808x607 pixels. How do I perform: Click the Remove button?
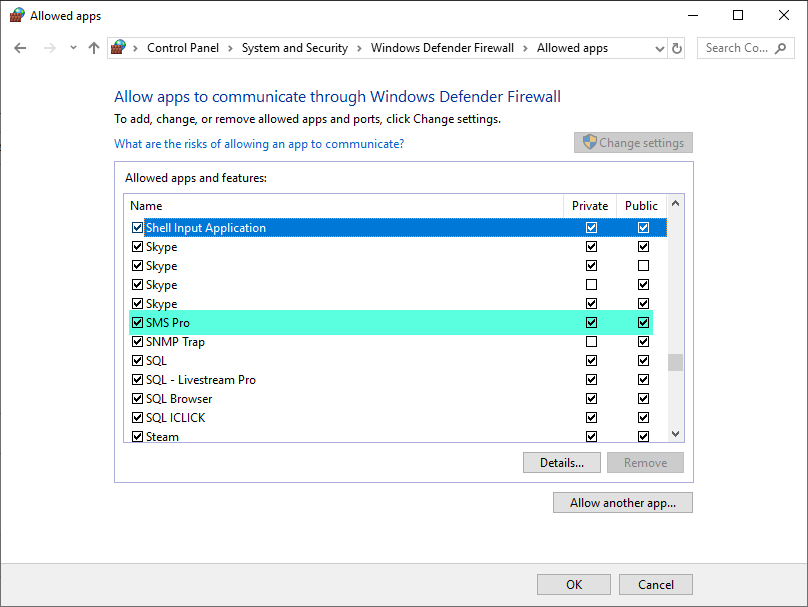click(645, 463)
